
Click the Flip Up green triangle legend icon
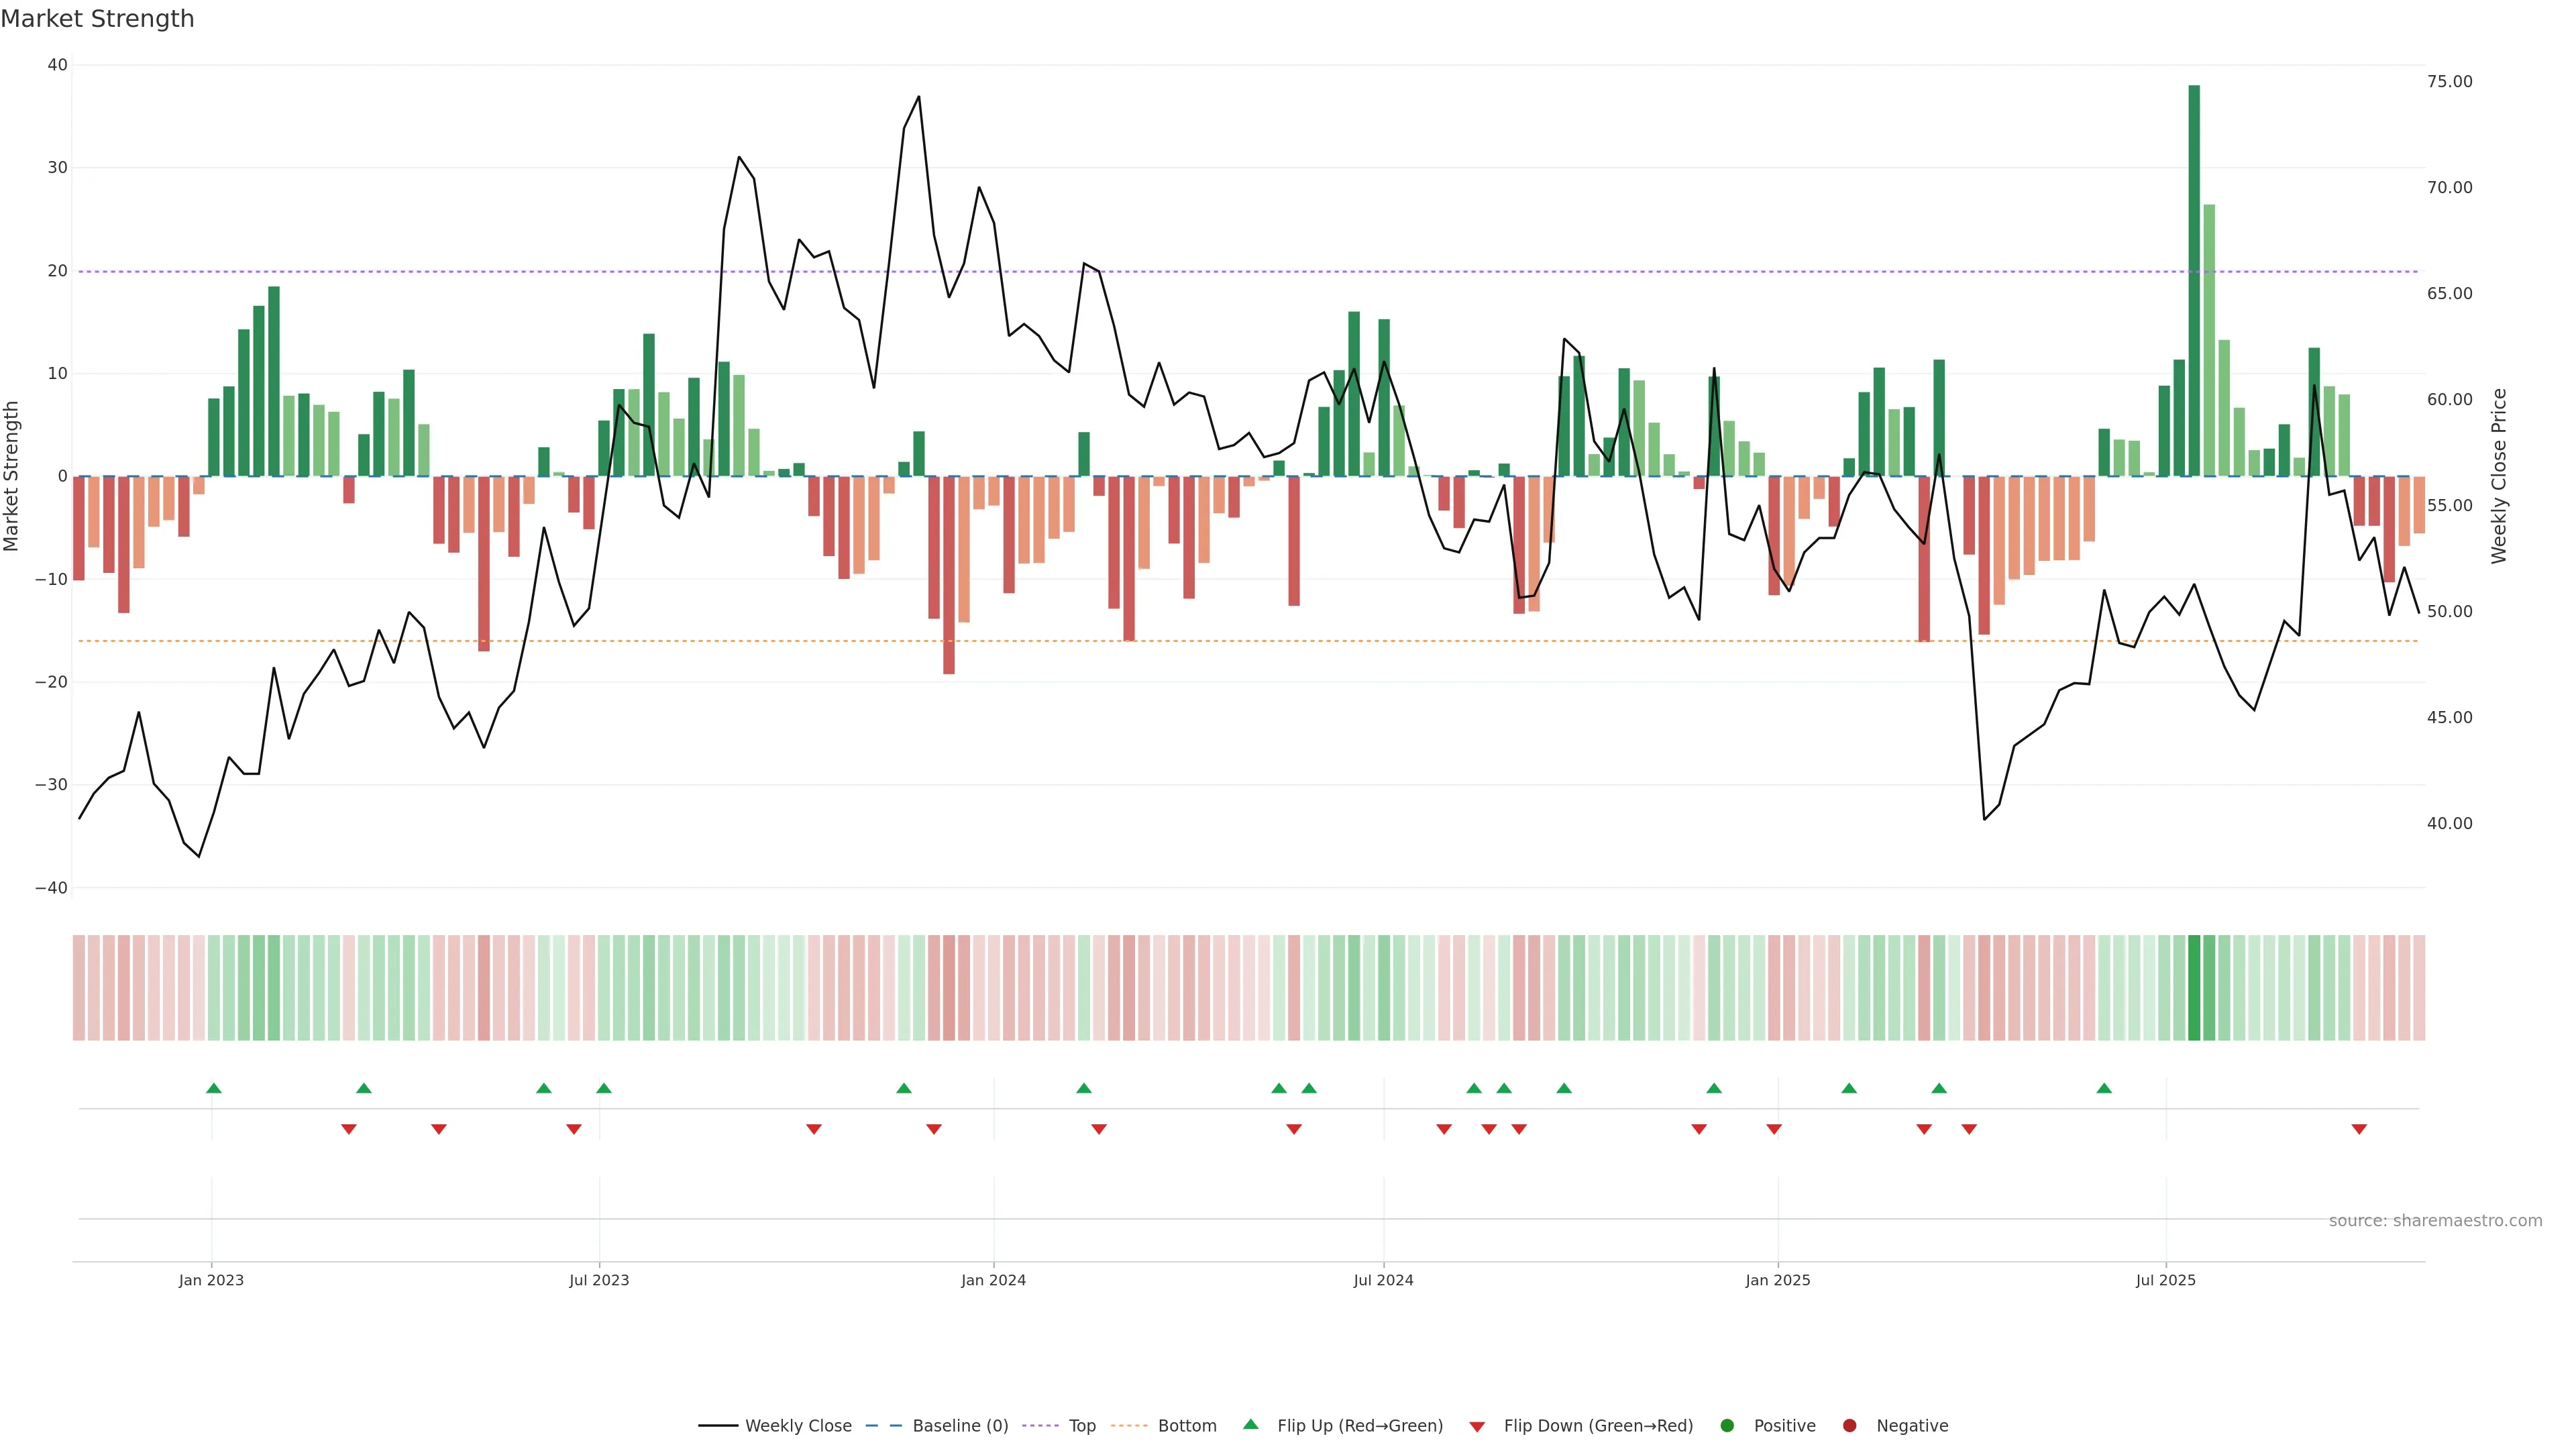click(x=1250, y=1425)
